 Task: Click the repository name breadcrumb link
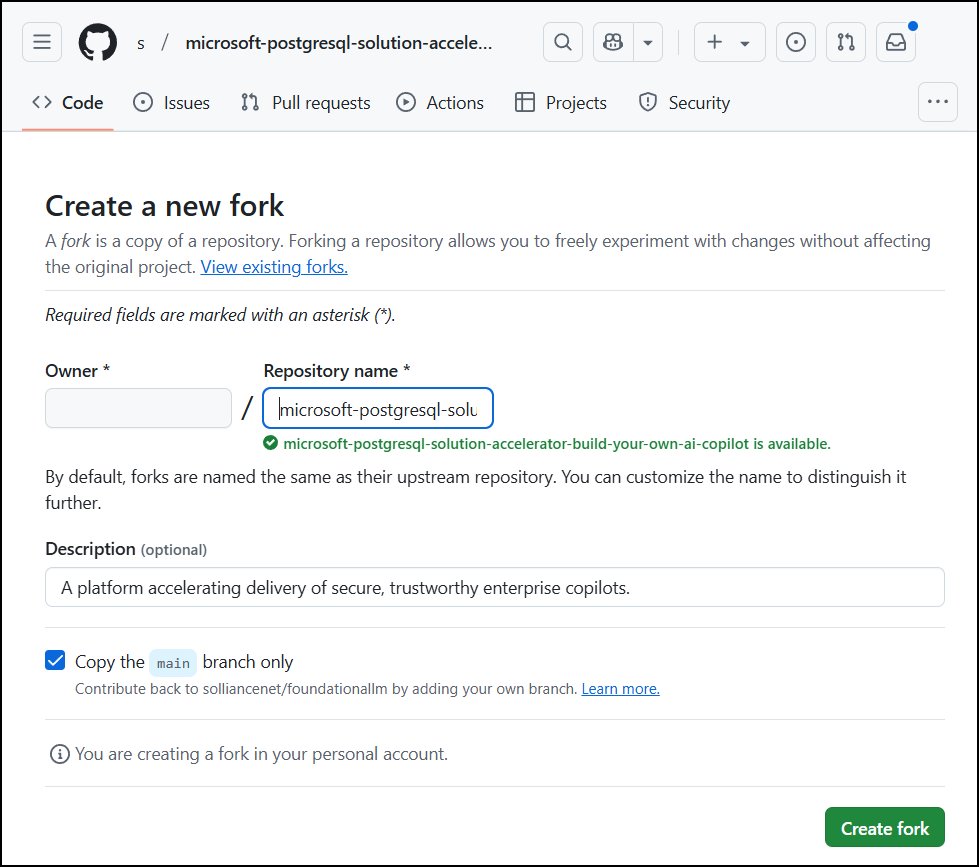coord(339,43)
